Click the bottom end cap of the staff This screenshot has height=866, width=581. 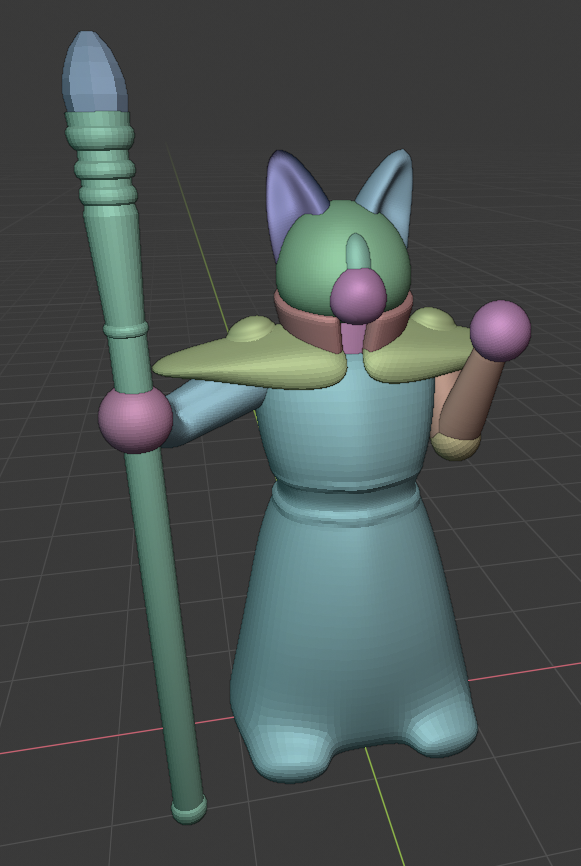[188, 810]
